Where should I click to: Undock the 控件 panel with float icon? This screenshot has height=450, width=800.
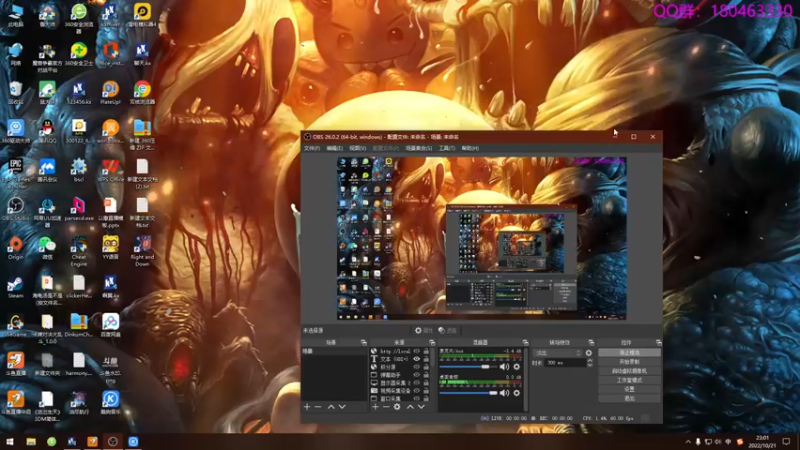[658, 342]
